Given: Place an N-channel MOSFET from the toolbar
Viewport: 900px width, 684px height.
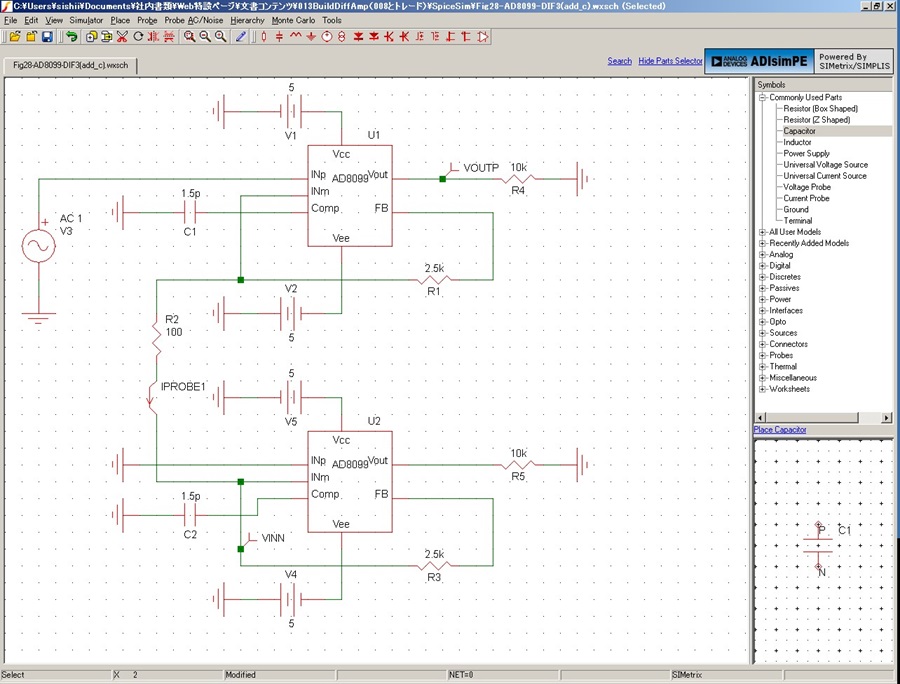Looking at the screenshot, I should pyautogui.click(x=420, y=37).
